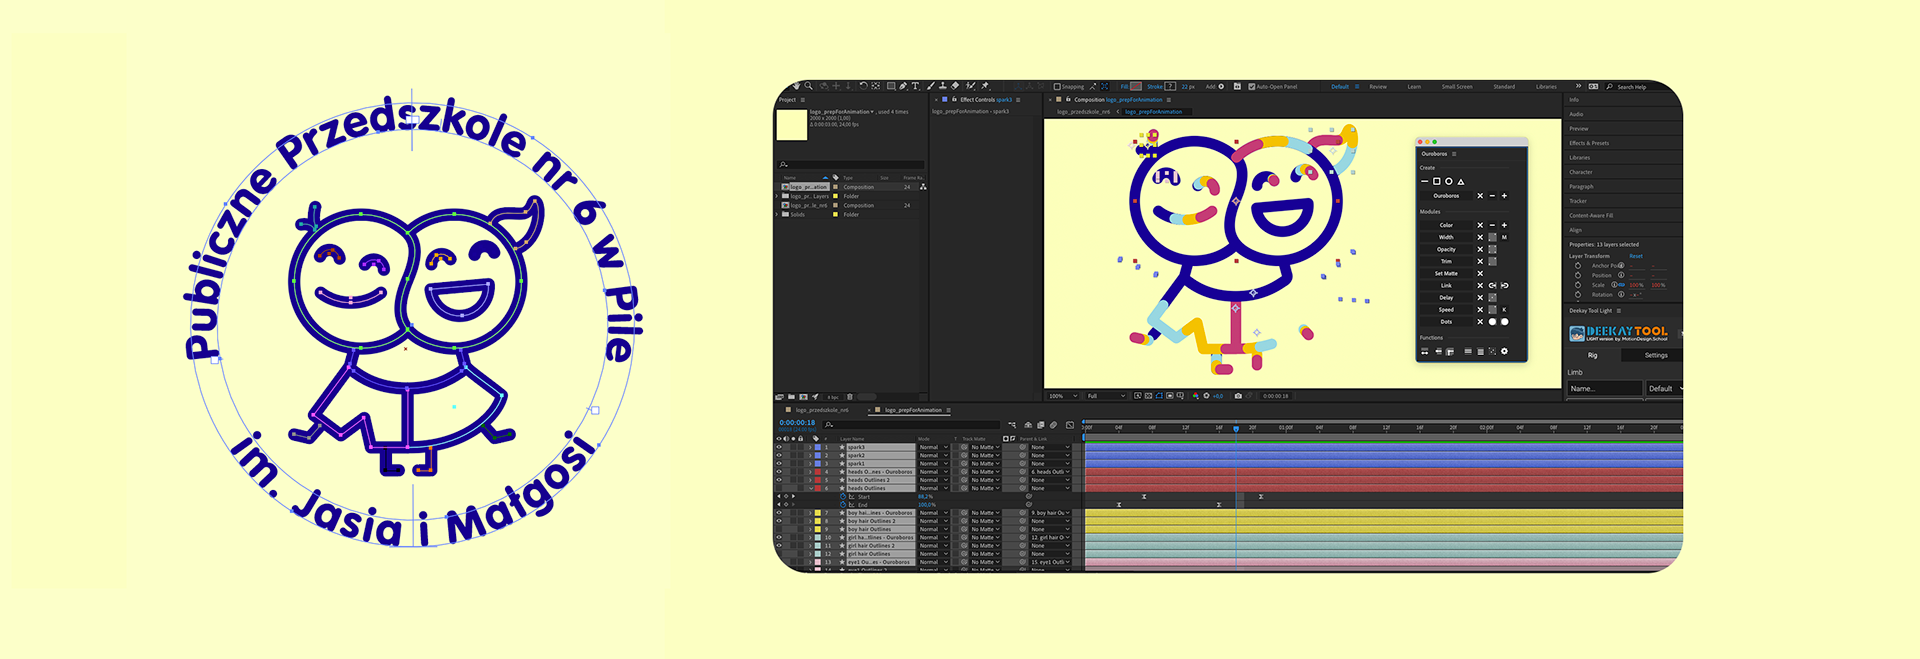Screen dimensions: 1920x659
Task: Hide the spark3 layer eye toggle
Action: pyautogui.click(x=779, y=447)
